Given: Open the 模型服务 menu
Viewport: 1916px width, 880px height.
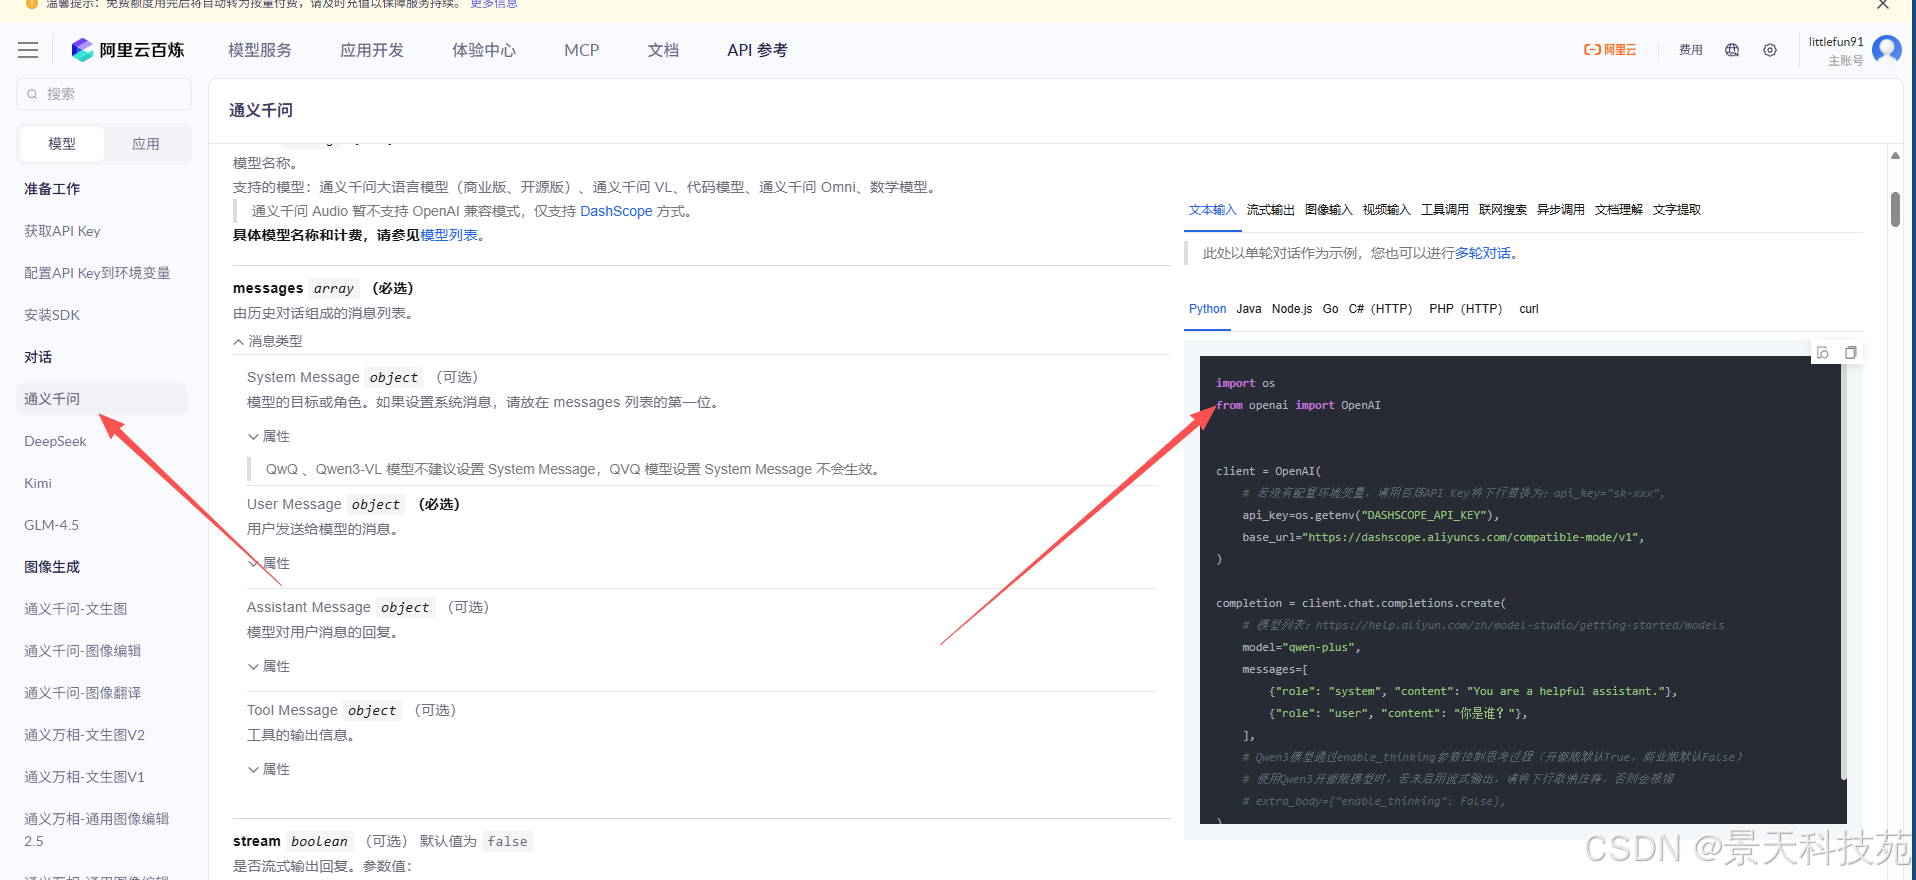Looking at the screenshot, I should [260, 50].
